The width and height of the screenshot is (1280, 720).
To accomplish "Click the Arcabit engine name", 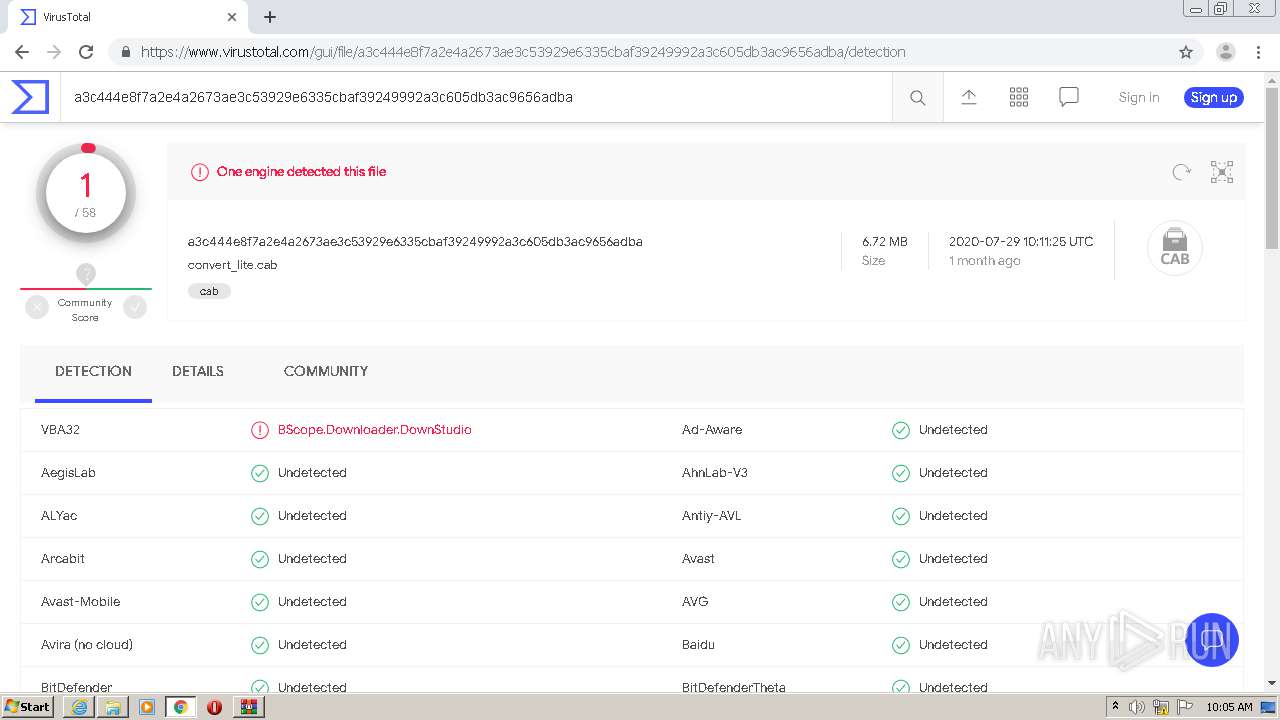I will (x=63, y=559).
